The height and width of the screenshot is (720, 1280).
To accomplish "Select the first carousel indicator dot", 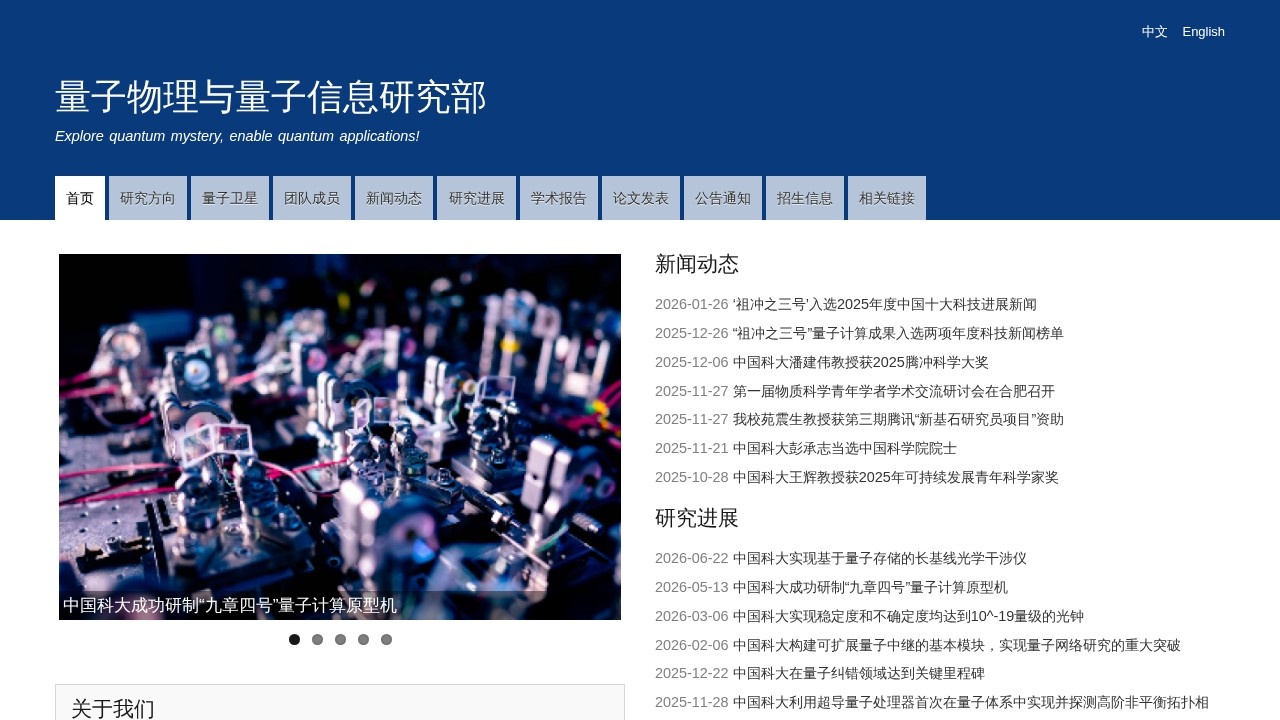I will [294, 640].
